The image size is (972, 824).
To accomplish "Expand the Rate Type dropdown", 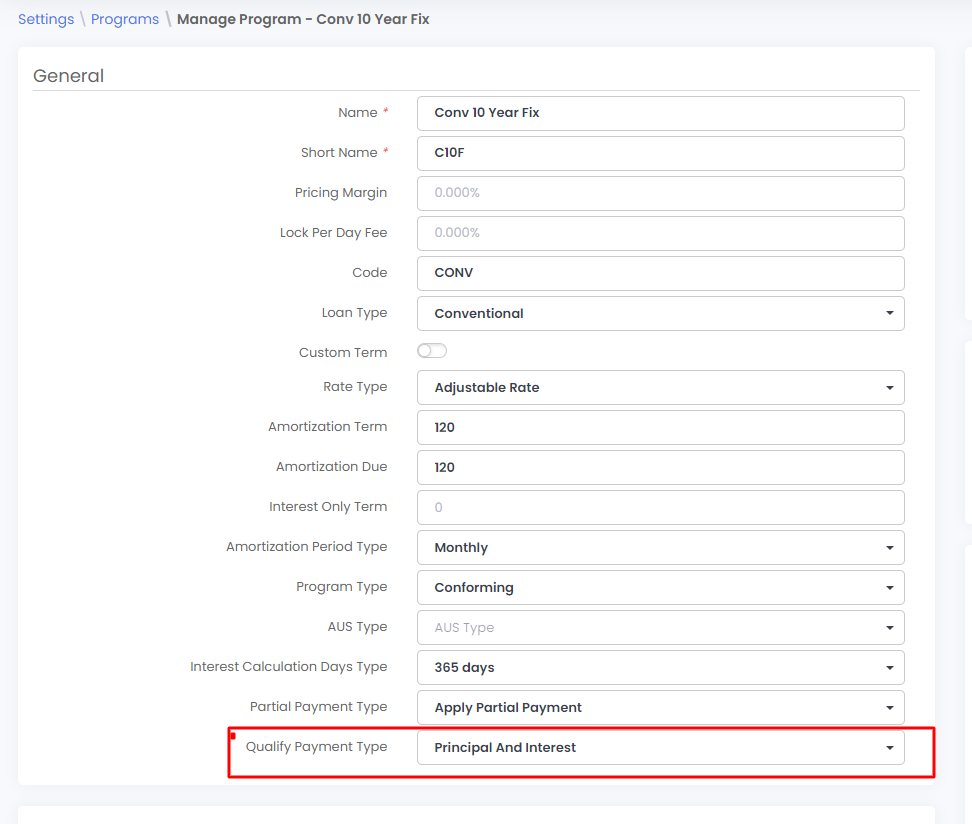I will [660, 387].
